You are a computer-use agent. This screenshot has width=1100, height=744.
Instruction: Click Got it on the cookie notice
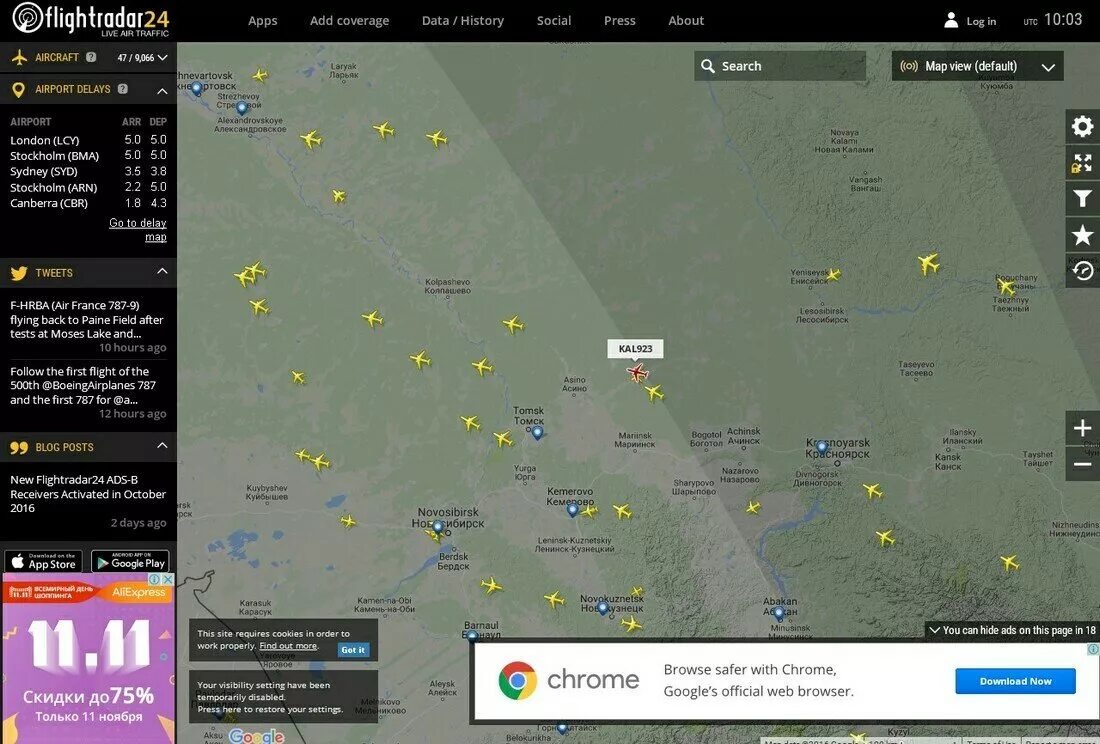(353, 650)
